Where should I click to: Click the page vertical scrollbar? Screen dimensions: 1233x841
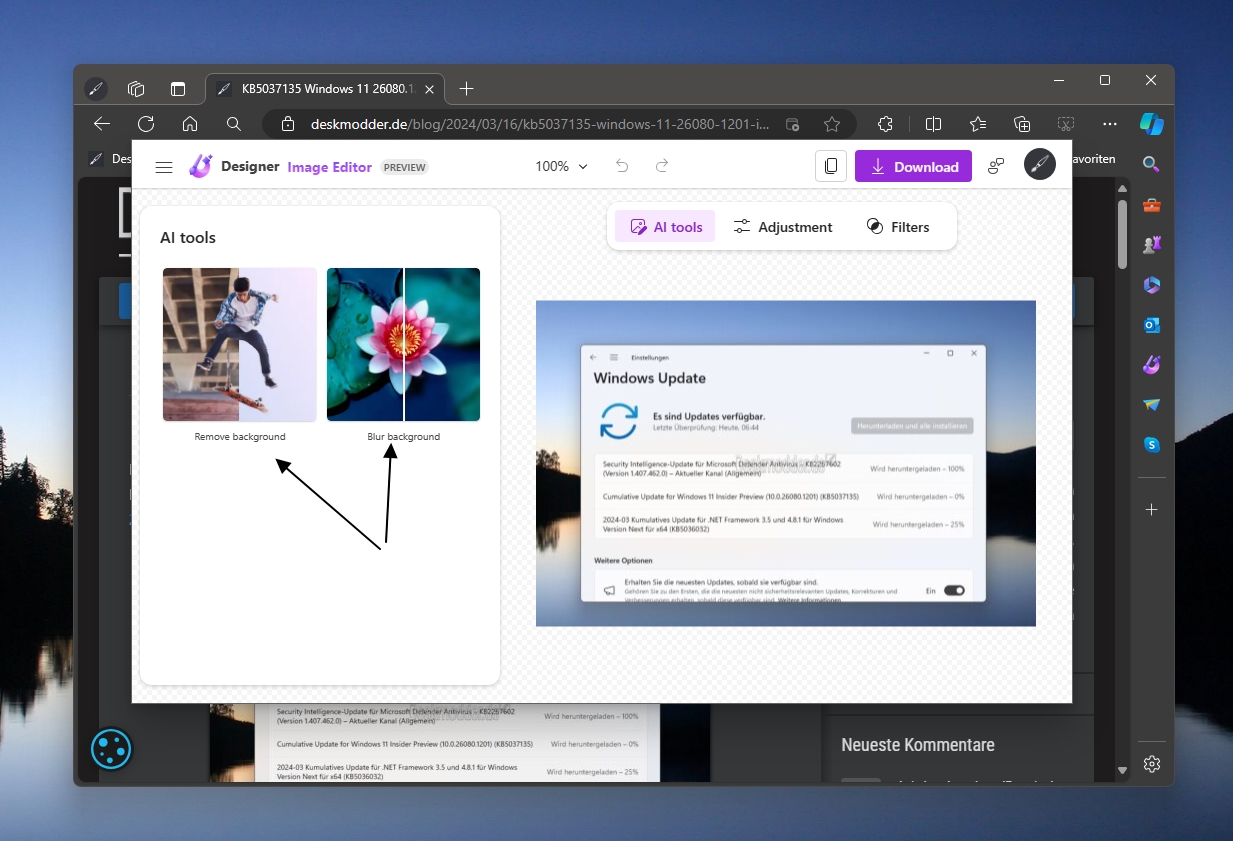[1122, 234]
